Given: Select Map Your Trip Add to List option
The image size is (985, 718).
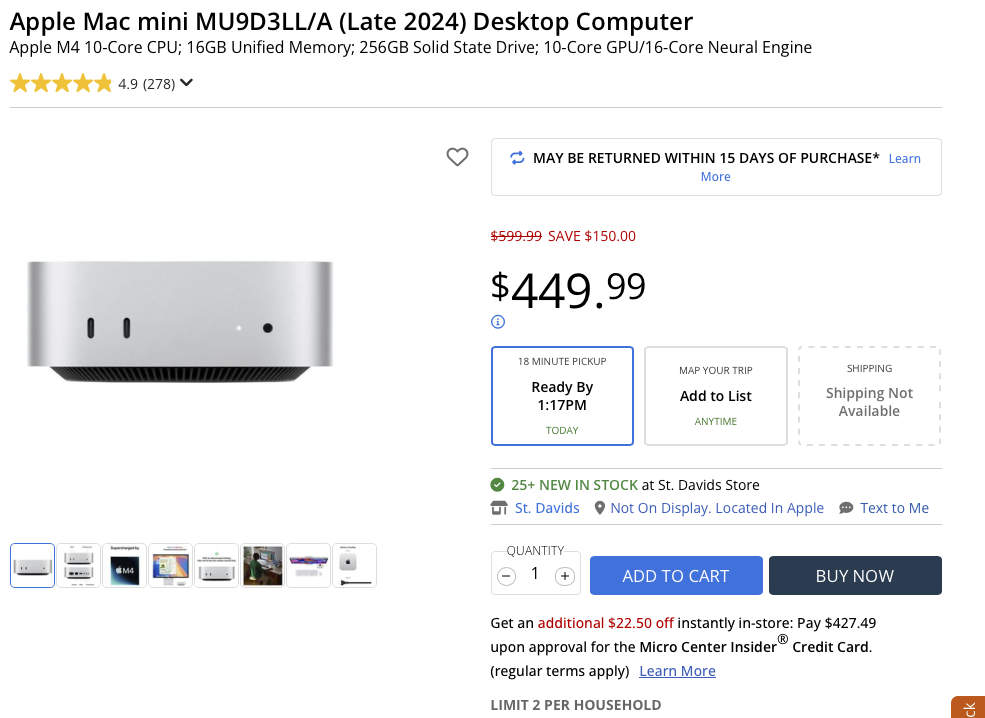Looking at the screenshot, I should pyautogui.click(x=716, y=396).
